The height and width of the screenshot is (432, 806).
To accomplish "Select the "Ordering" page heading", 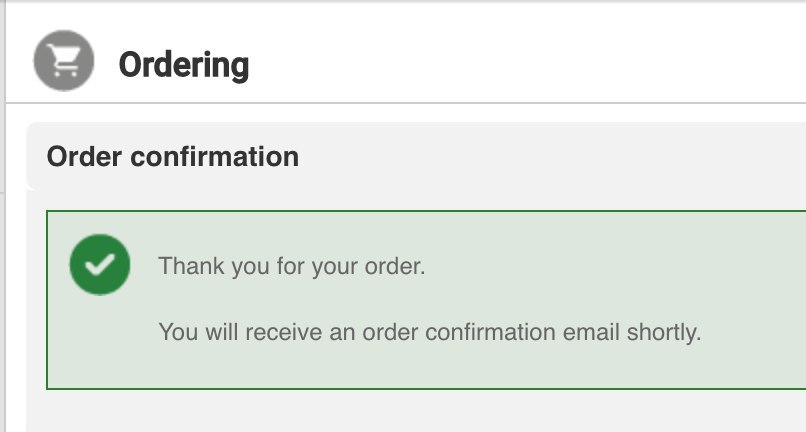I will tap(183, 65).
